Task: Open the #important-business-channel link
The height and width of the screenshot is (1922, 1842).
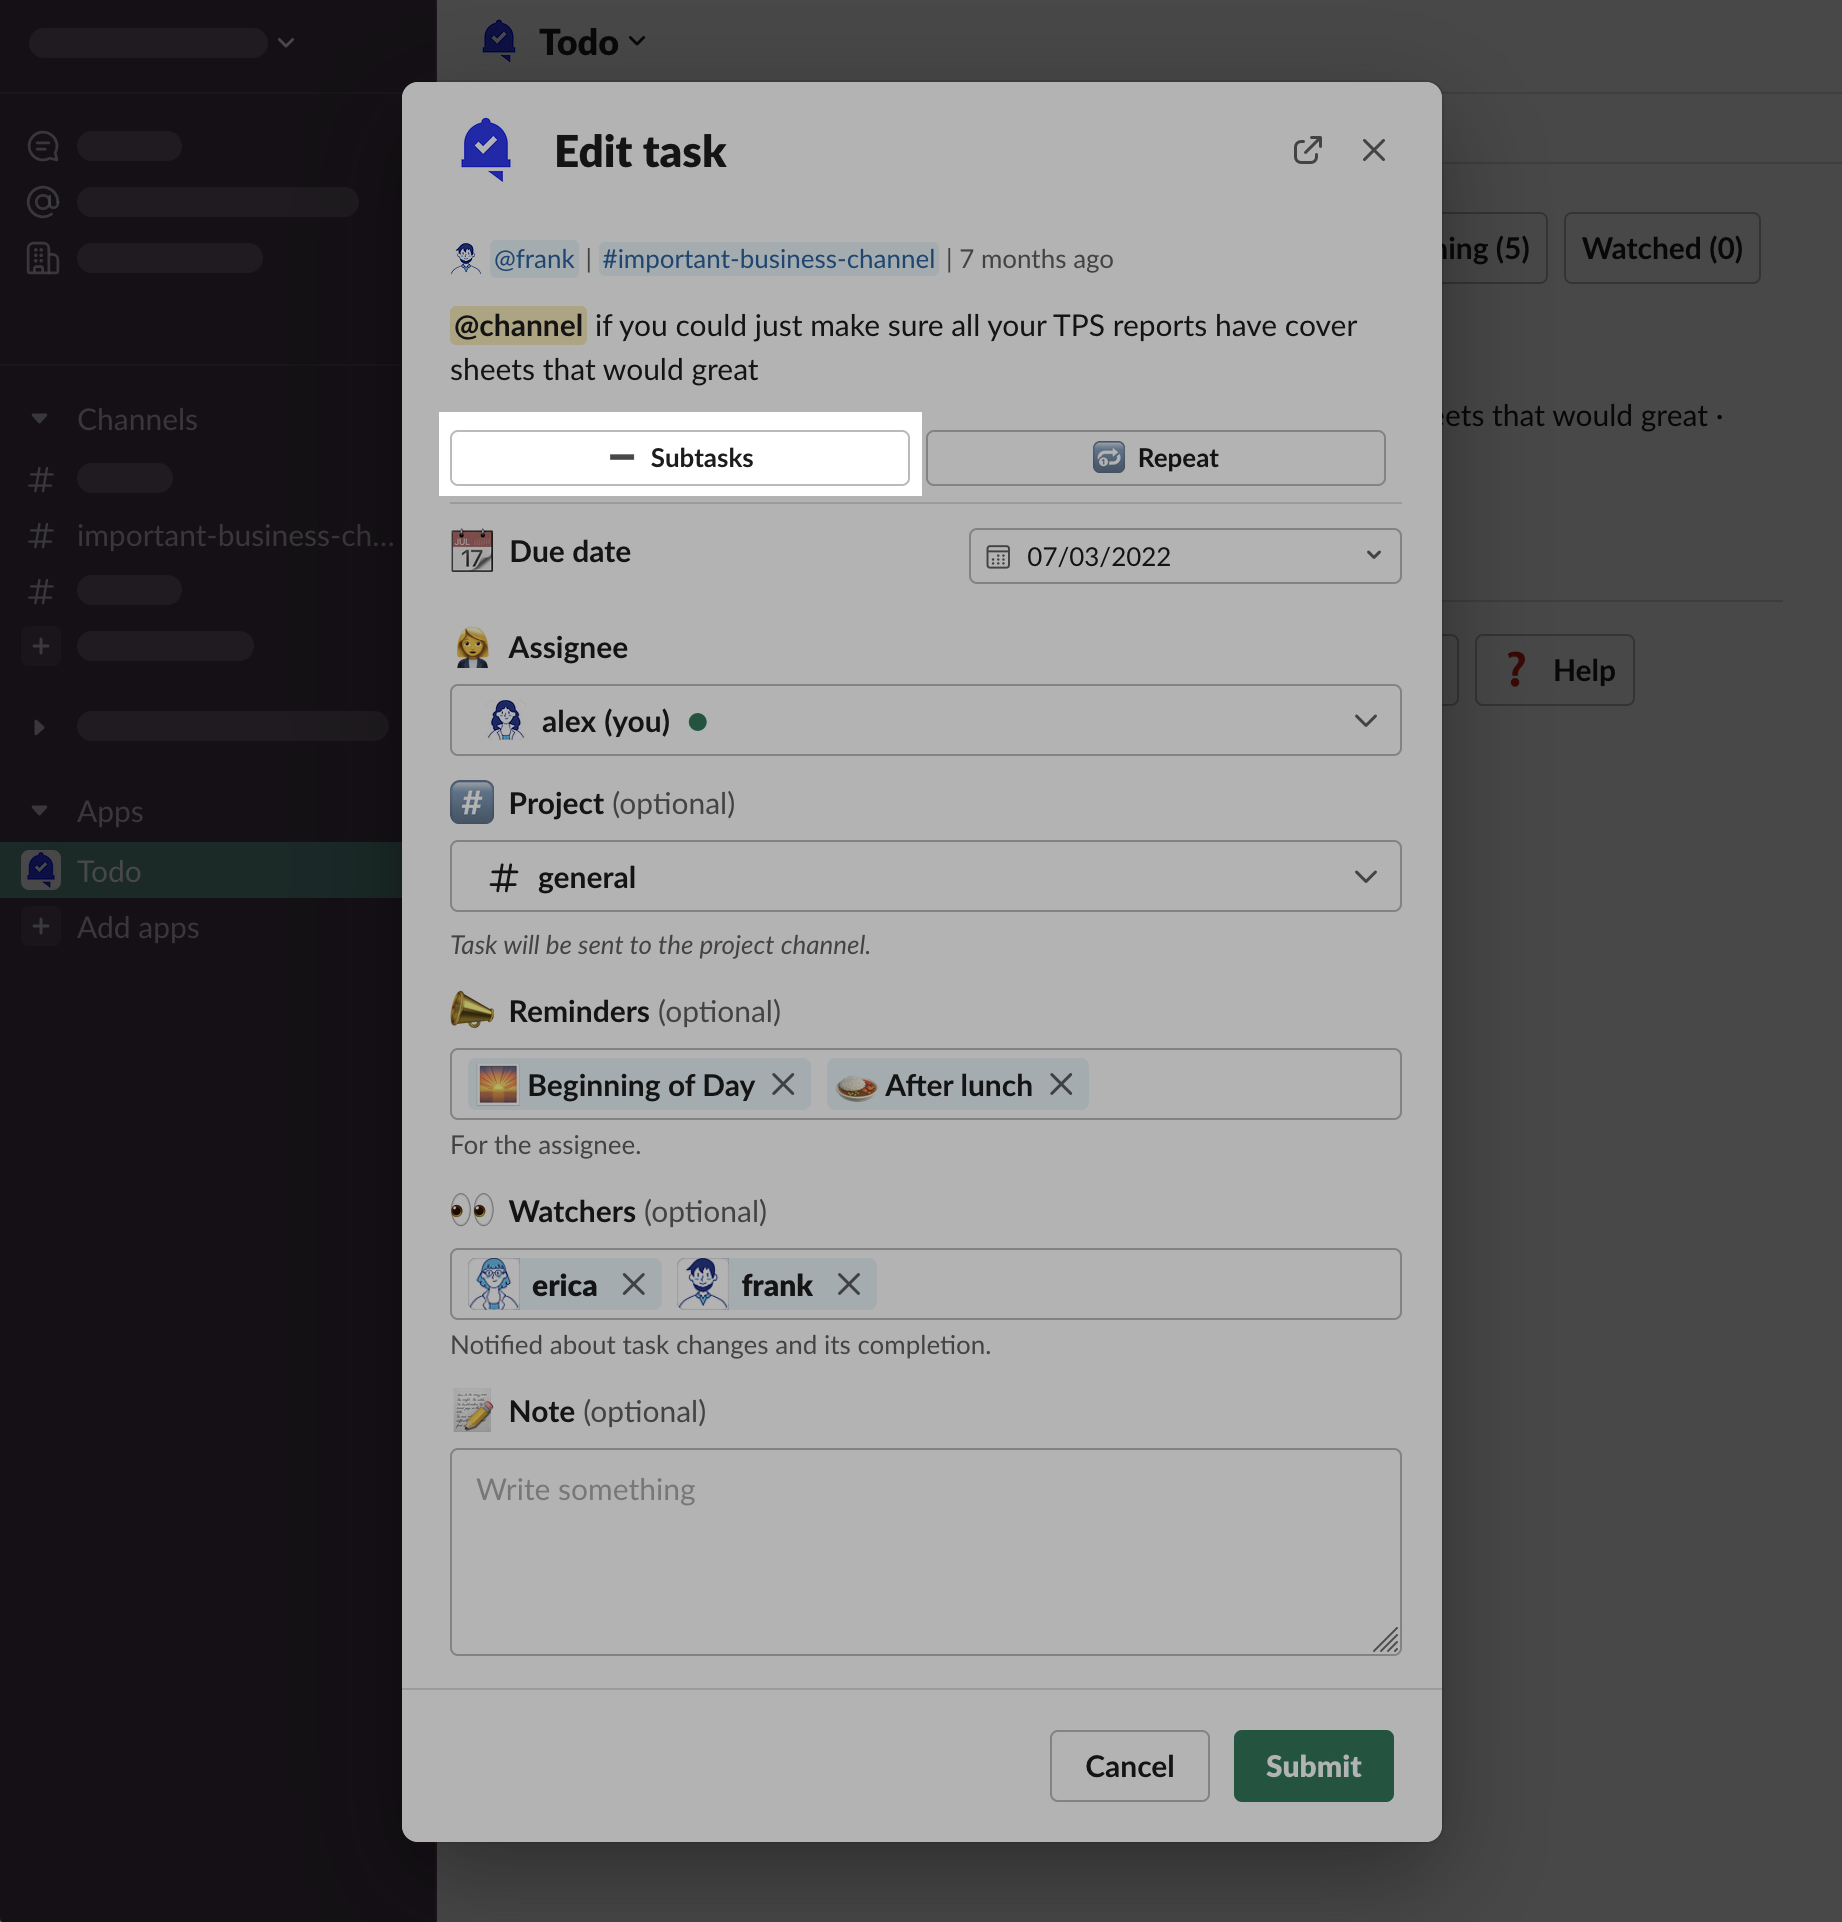Action: coord(768,259)
